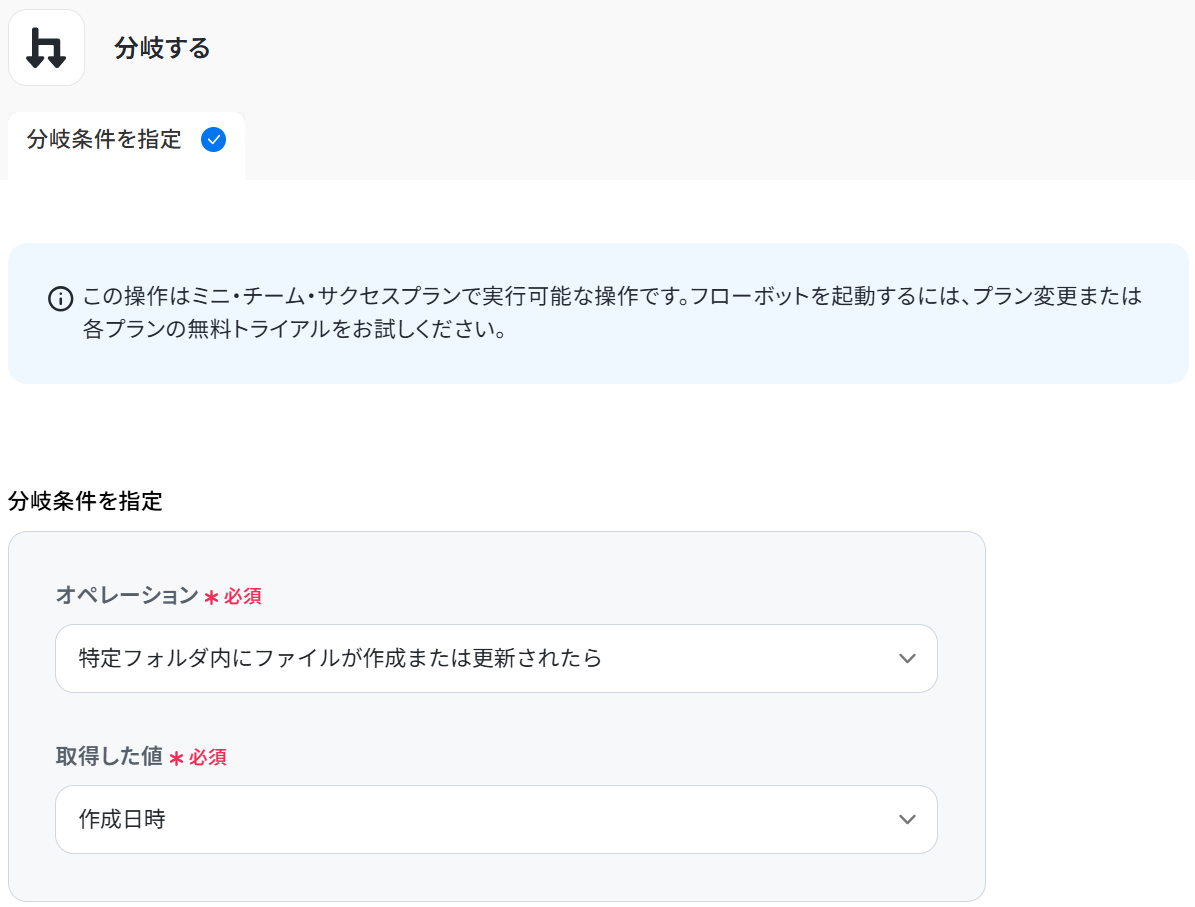Click the 必須 marker next to 取得した値
The image size is (1195, 907).
[x=208, y=758]
